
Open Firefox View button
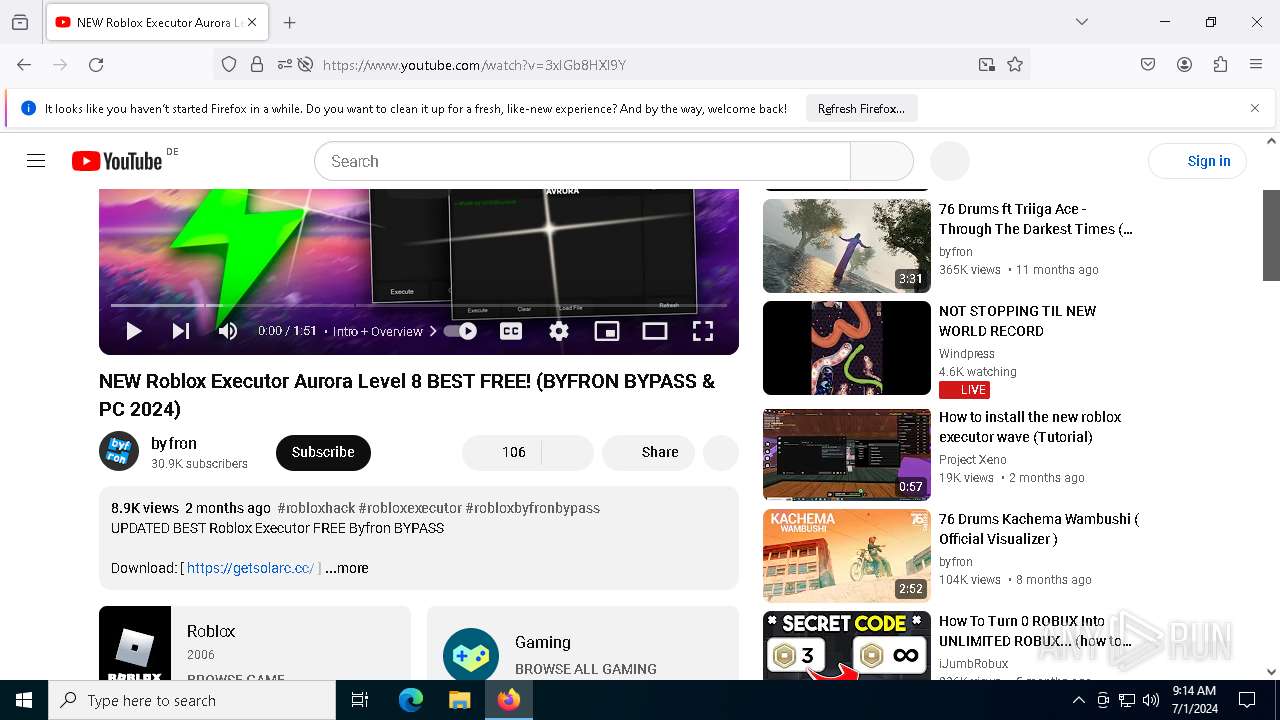tap(20, 22)
